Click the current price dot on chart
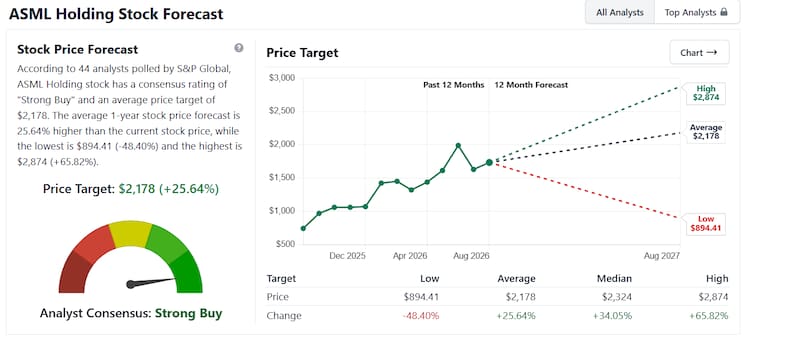800x360 pixels. coord(489,162)
